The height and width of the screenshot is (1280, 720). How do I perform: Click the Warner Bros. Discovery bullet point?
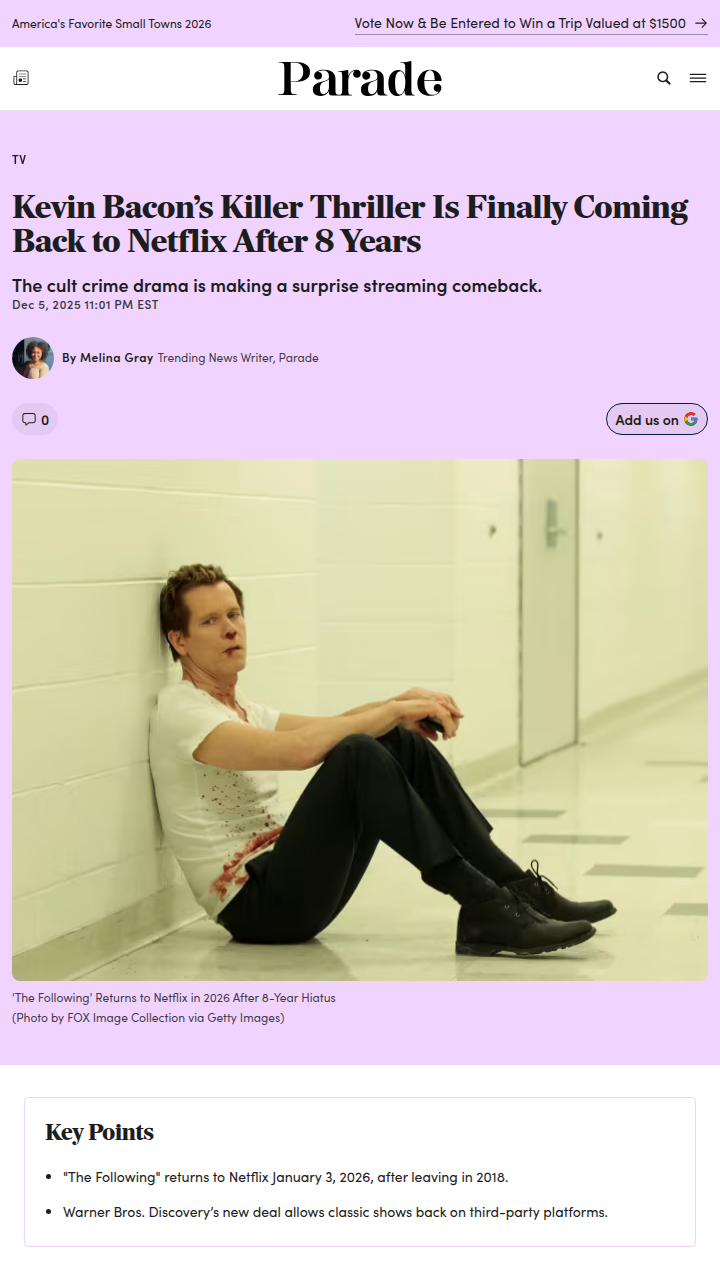pos(335,1212)
